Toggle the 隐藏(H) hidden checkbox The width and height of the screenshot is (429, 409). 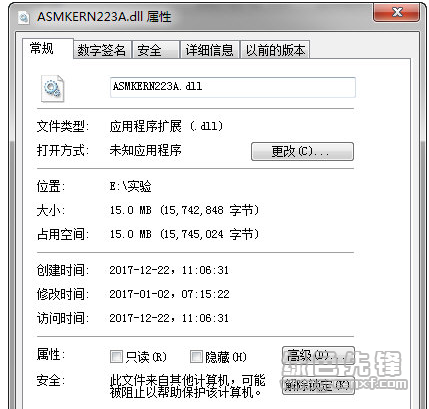coord(196,357)
